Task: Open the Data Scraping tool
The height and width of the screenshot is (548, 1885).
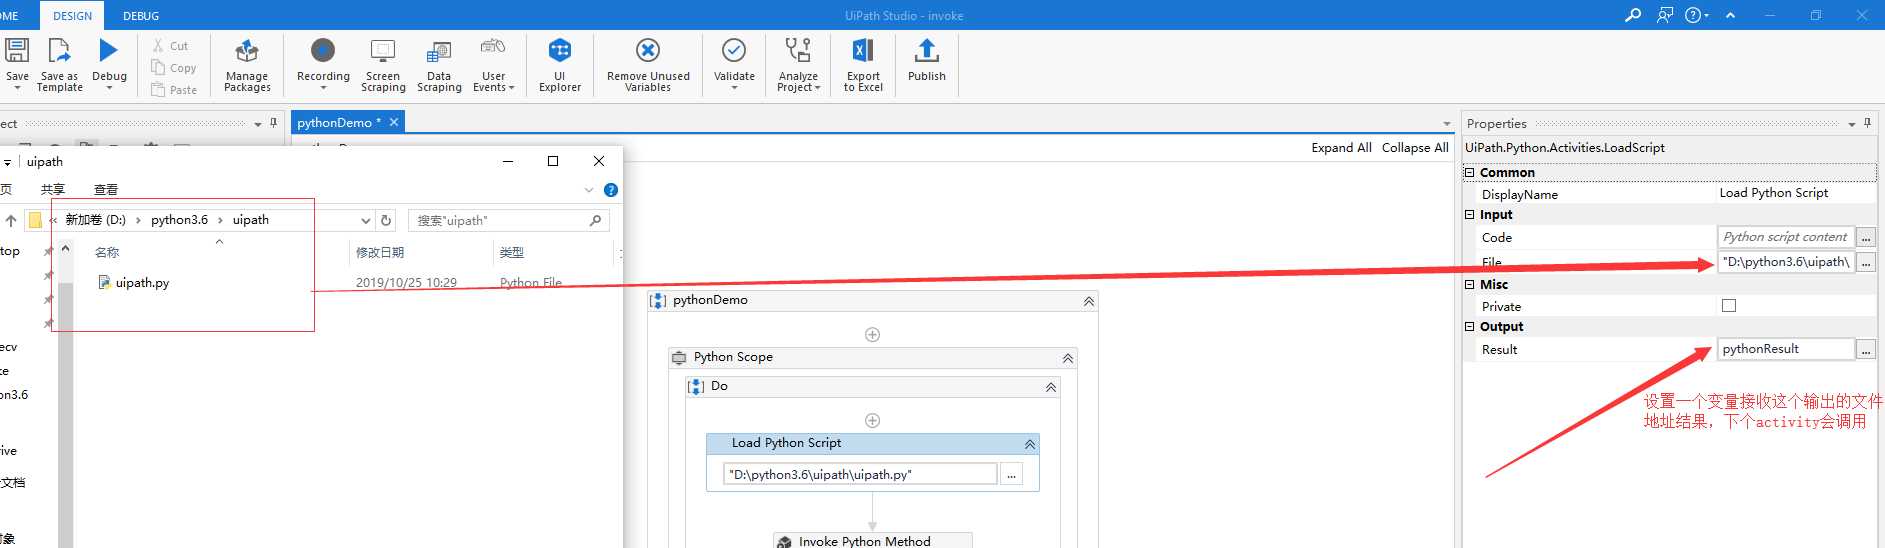Action: click(439, 66)
